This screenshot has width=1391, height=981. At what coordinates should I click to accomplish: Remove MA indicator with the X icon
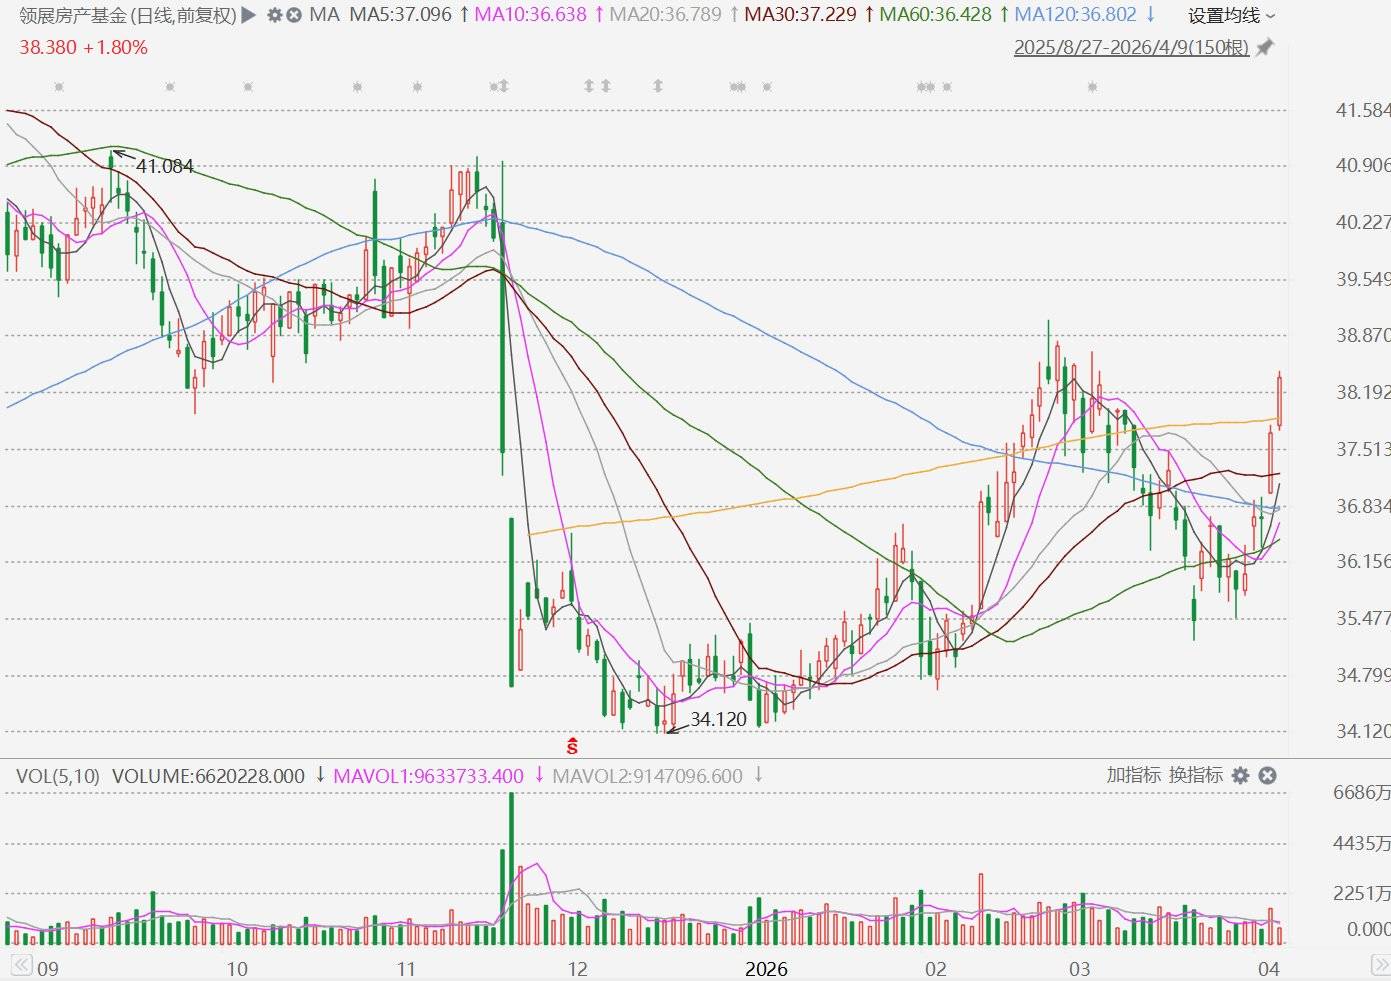tap(293, 15)
